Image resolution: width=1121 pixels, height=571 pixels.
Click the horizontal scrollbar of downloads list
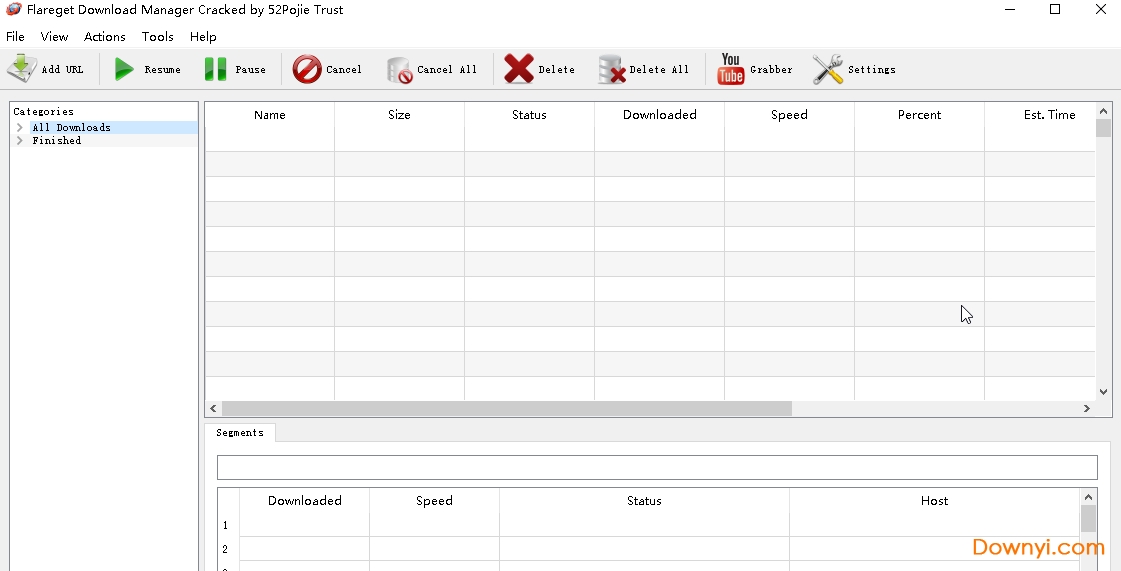(506, 409)
